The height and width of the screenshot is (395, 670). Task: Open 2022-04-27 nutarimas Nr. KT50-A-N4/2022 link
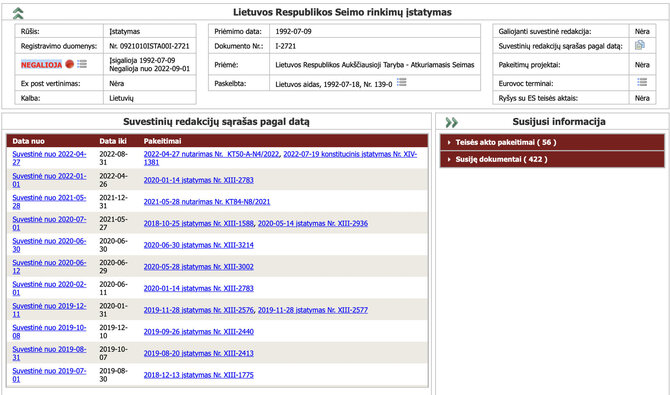[x=211, y=154]
